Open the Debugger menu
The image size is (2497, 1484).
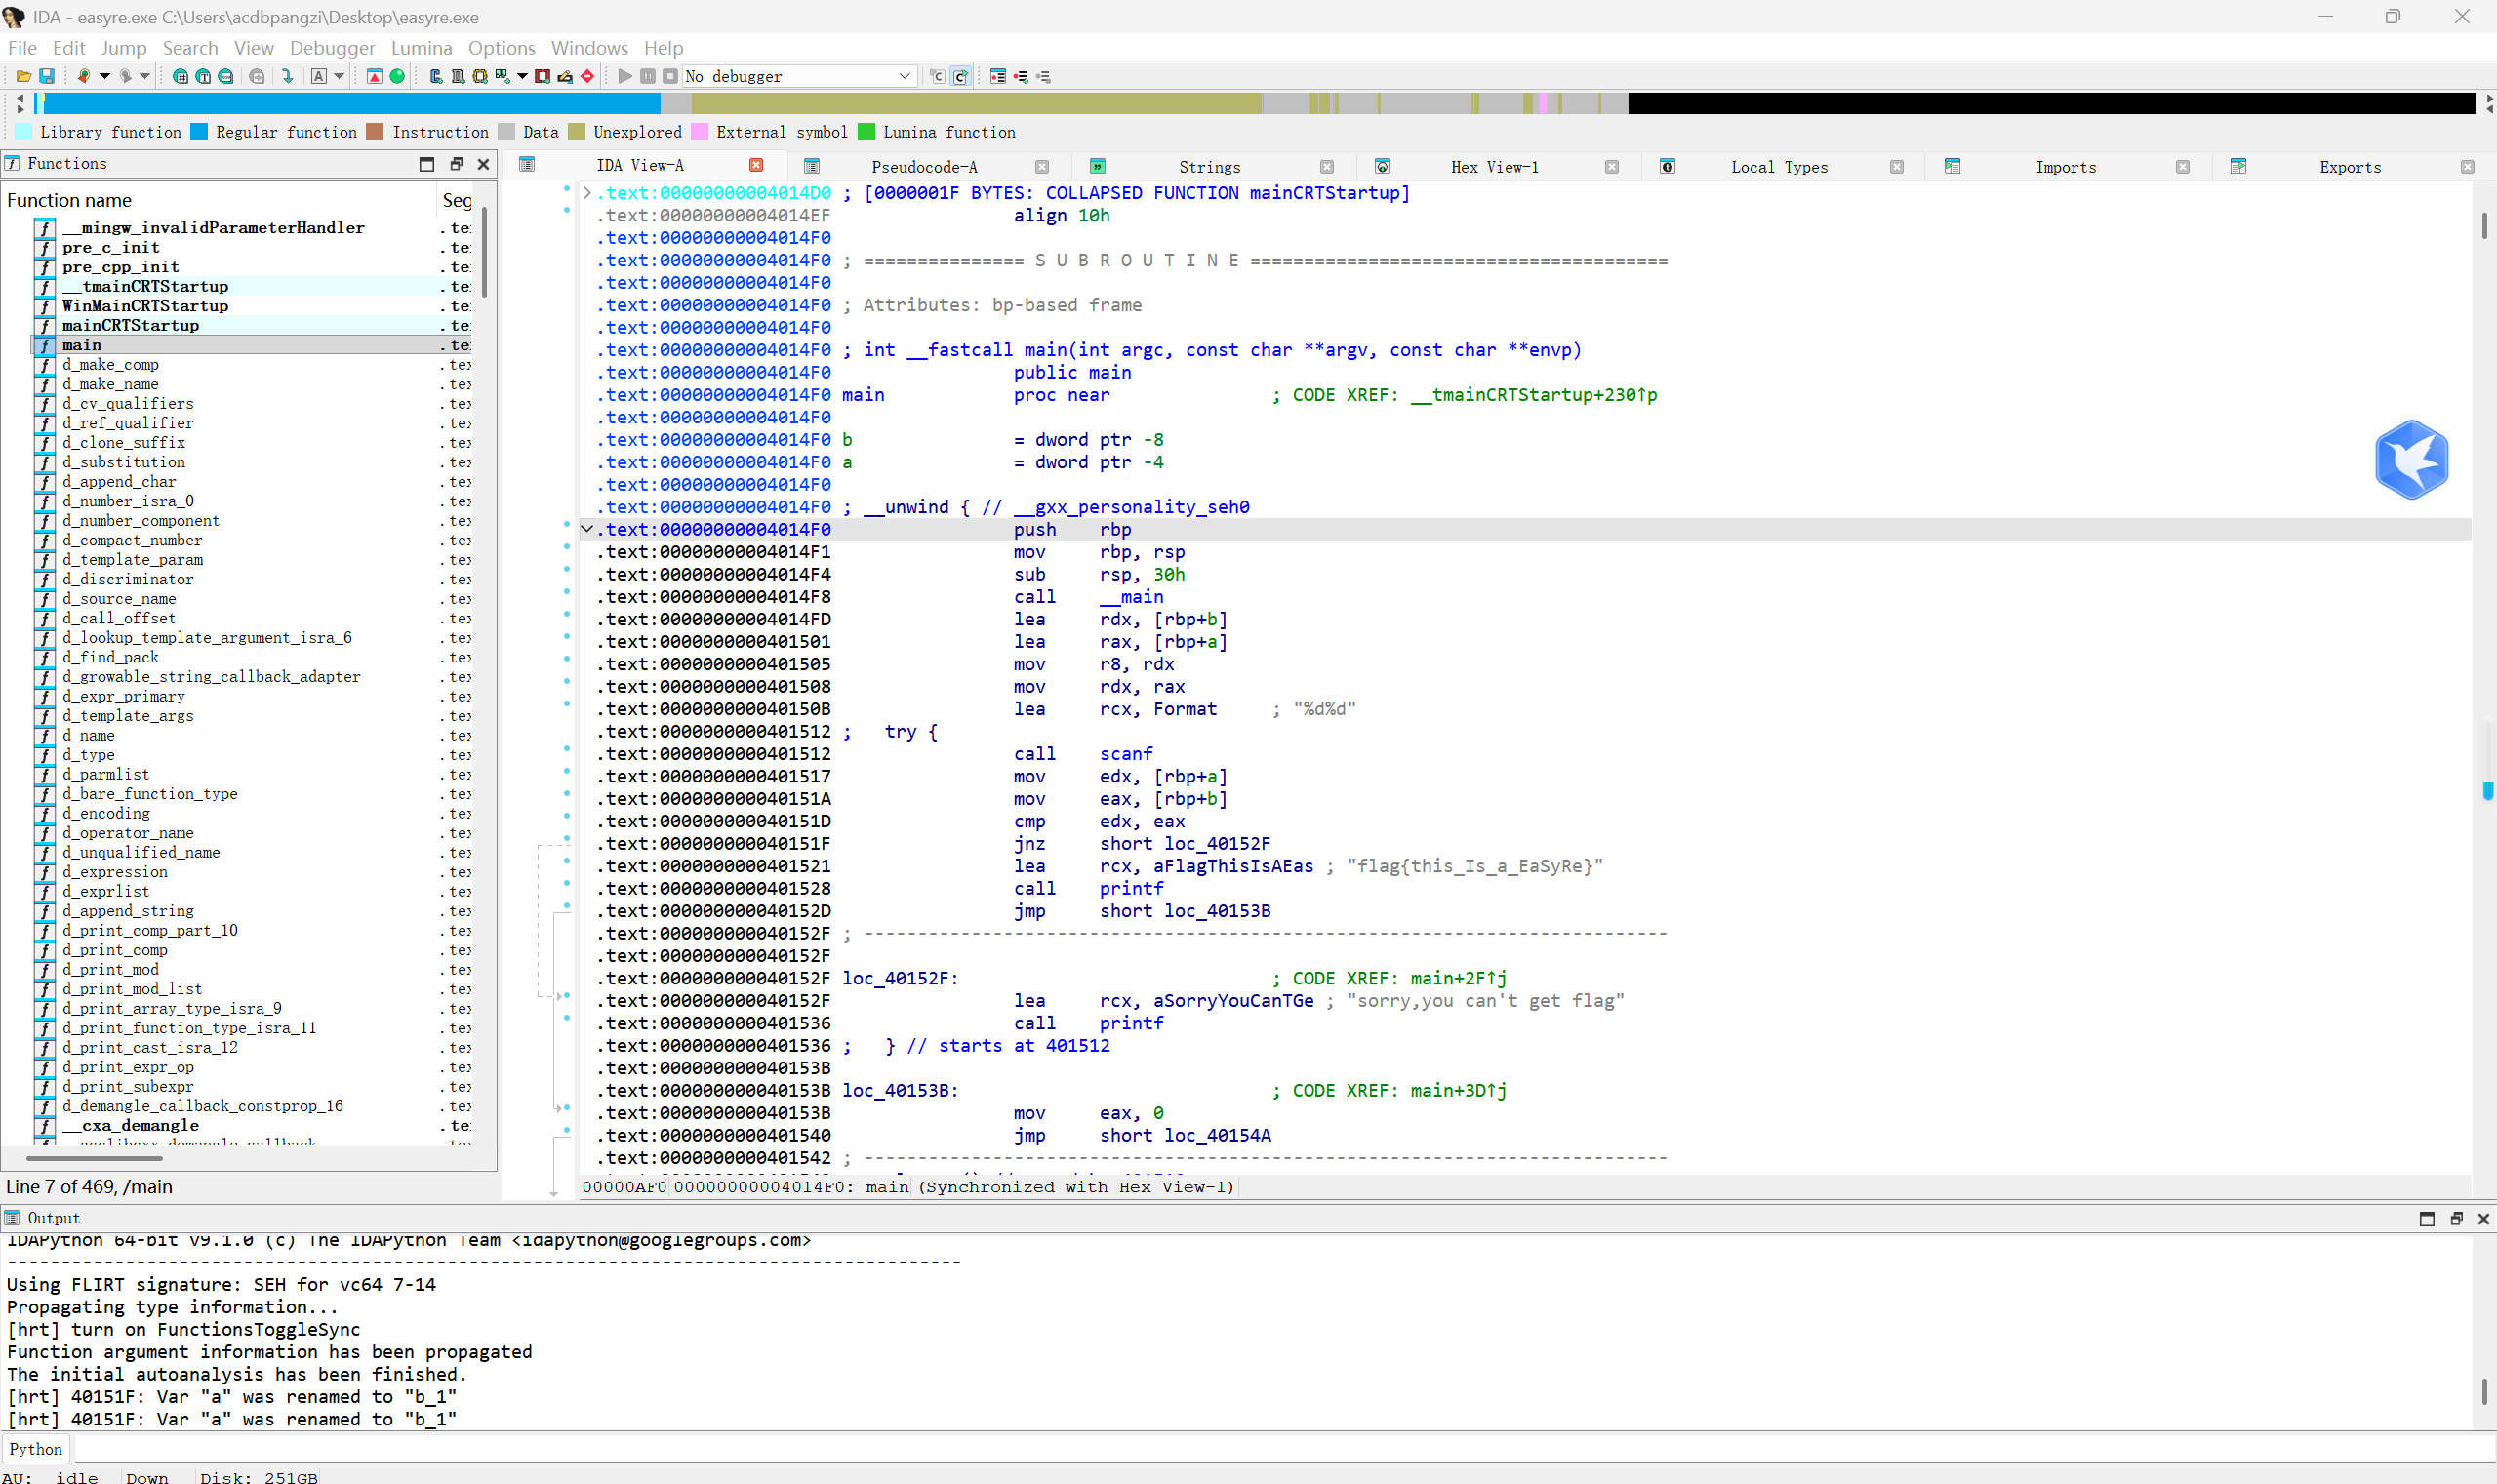click(x=332, y=48)
